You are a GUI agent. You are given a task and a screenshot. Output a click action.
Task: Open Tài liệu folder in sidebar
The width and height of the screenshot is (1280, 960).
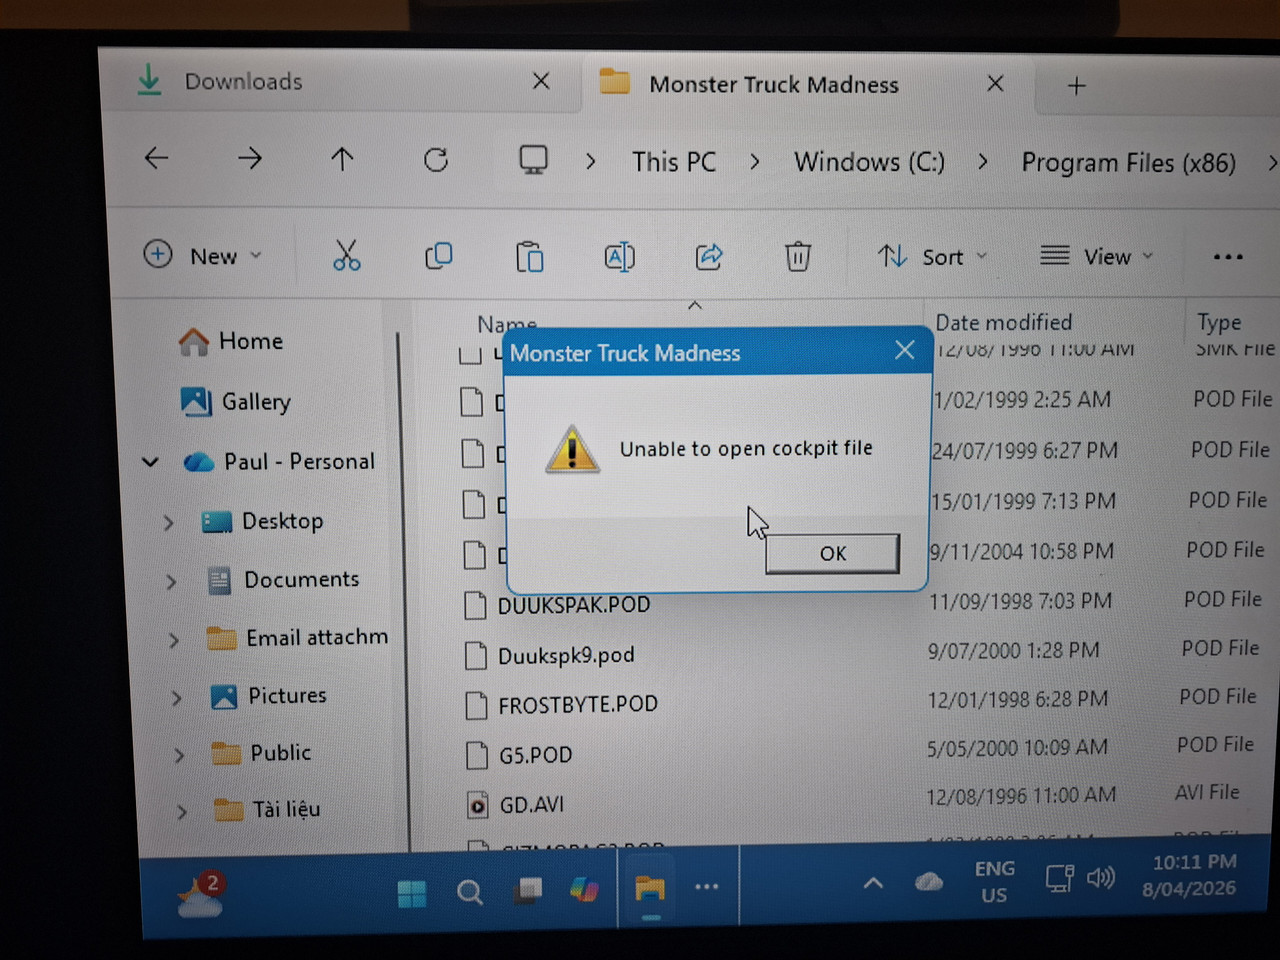[268, 808]
